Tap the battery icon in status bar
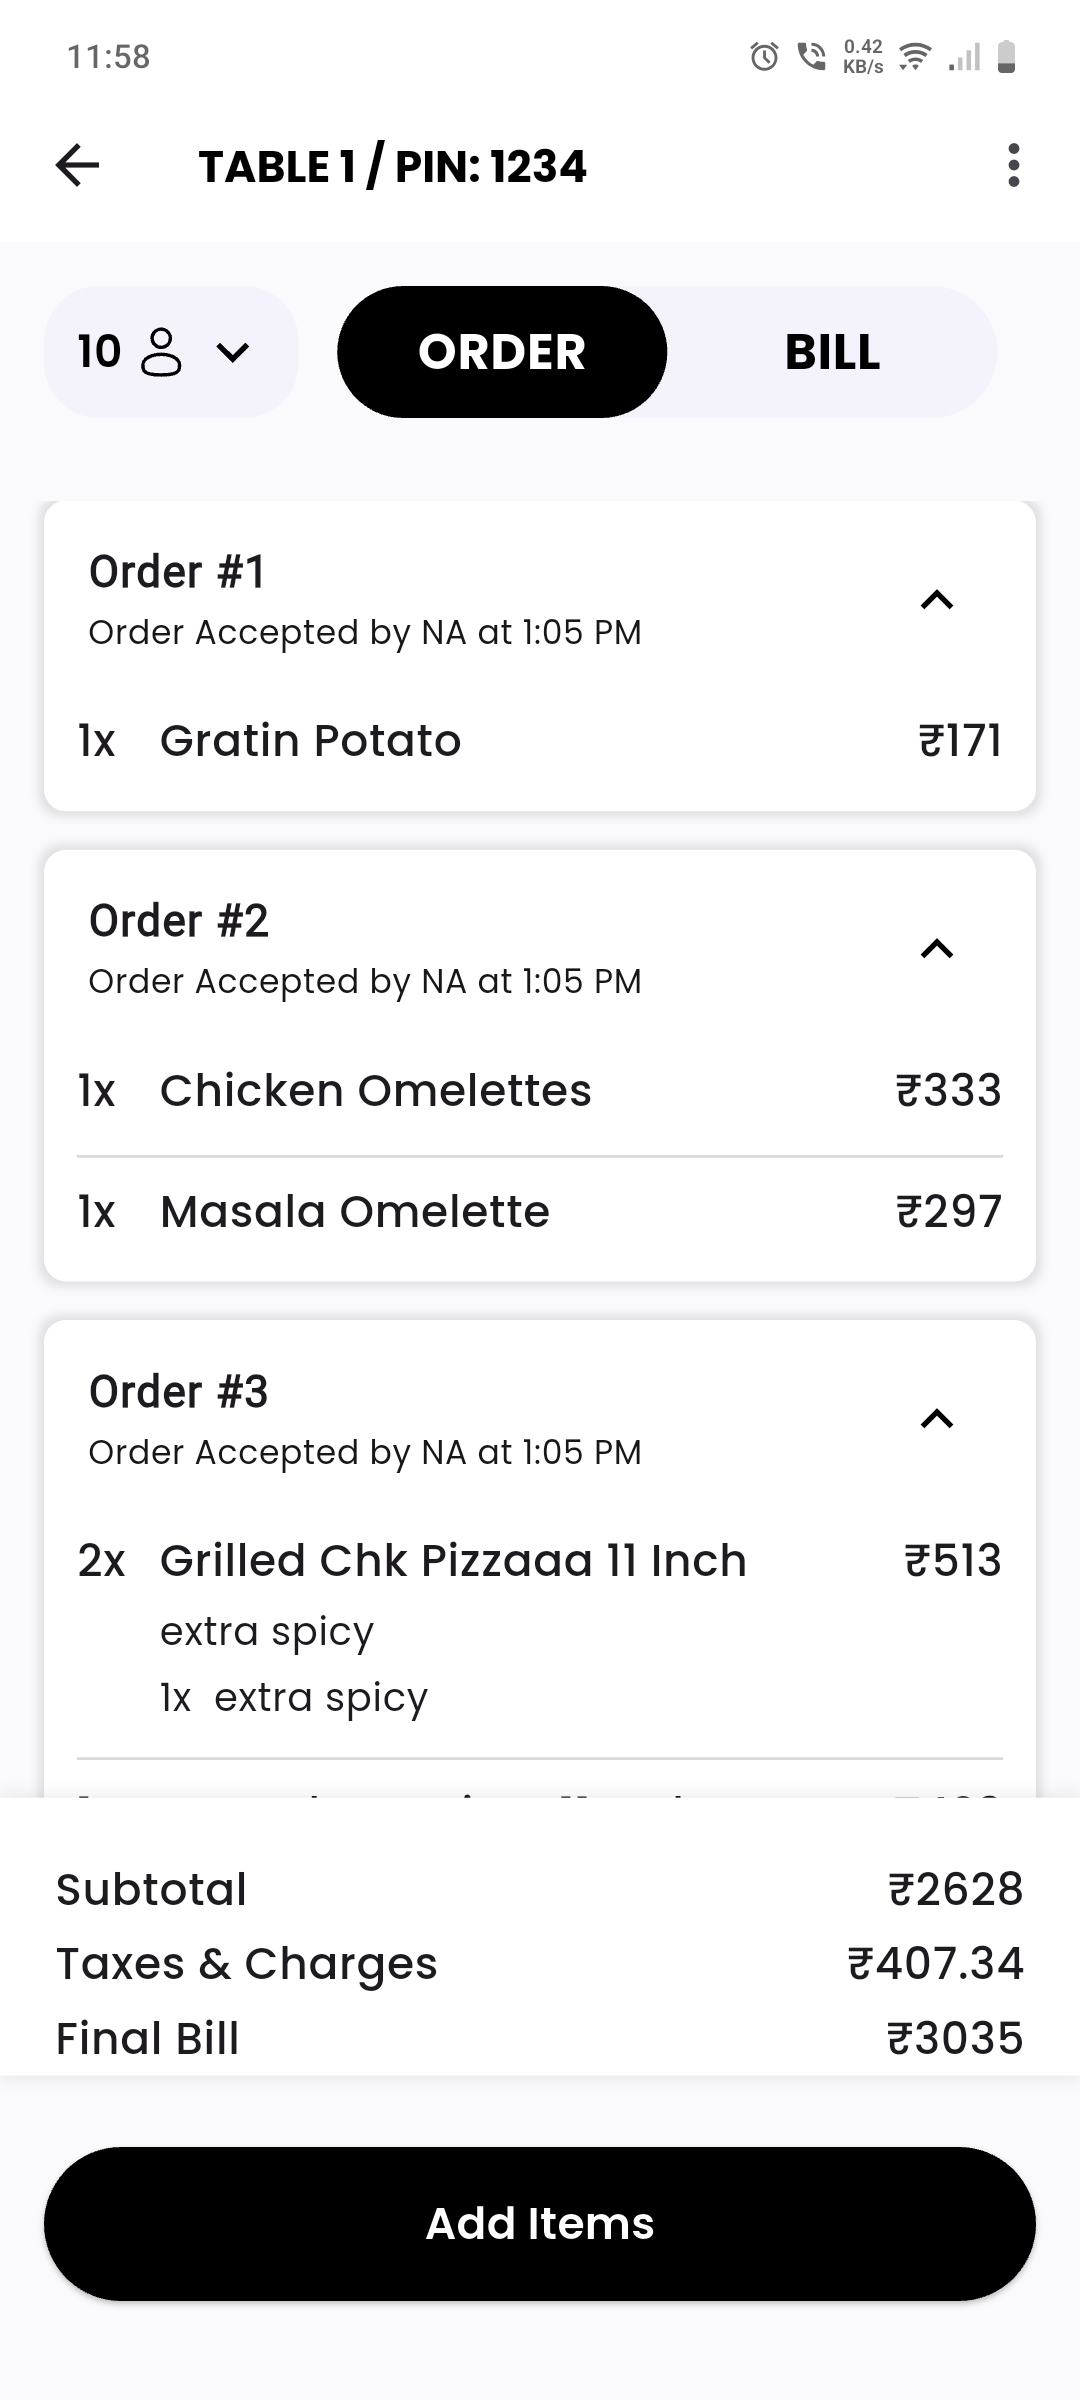Viewport: 1080px width, 2400px height. [x=1007, y=57]
